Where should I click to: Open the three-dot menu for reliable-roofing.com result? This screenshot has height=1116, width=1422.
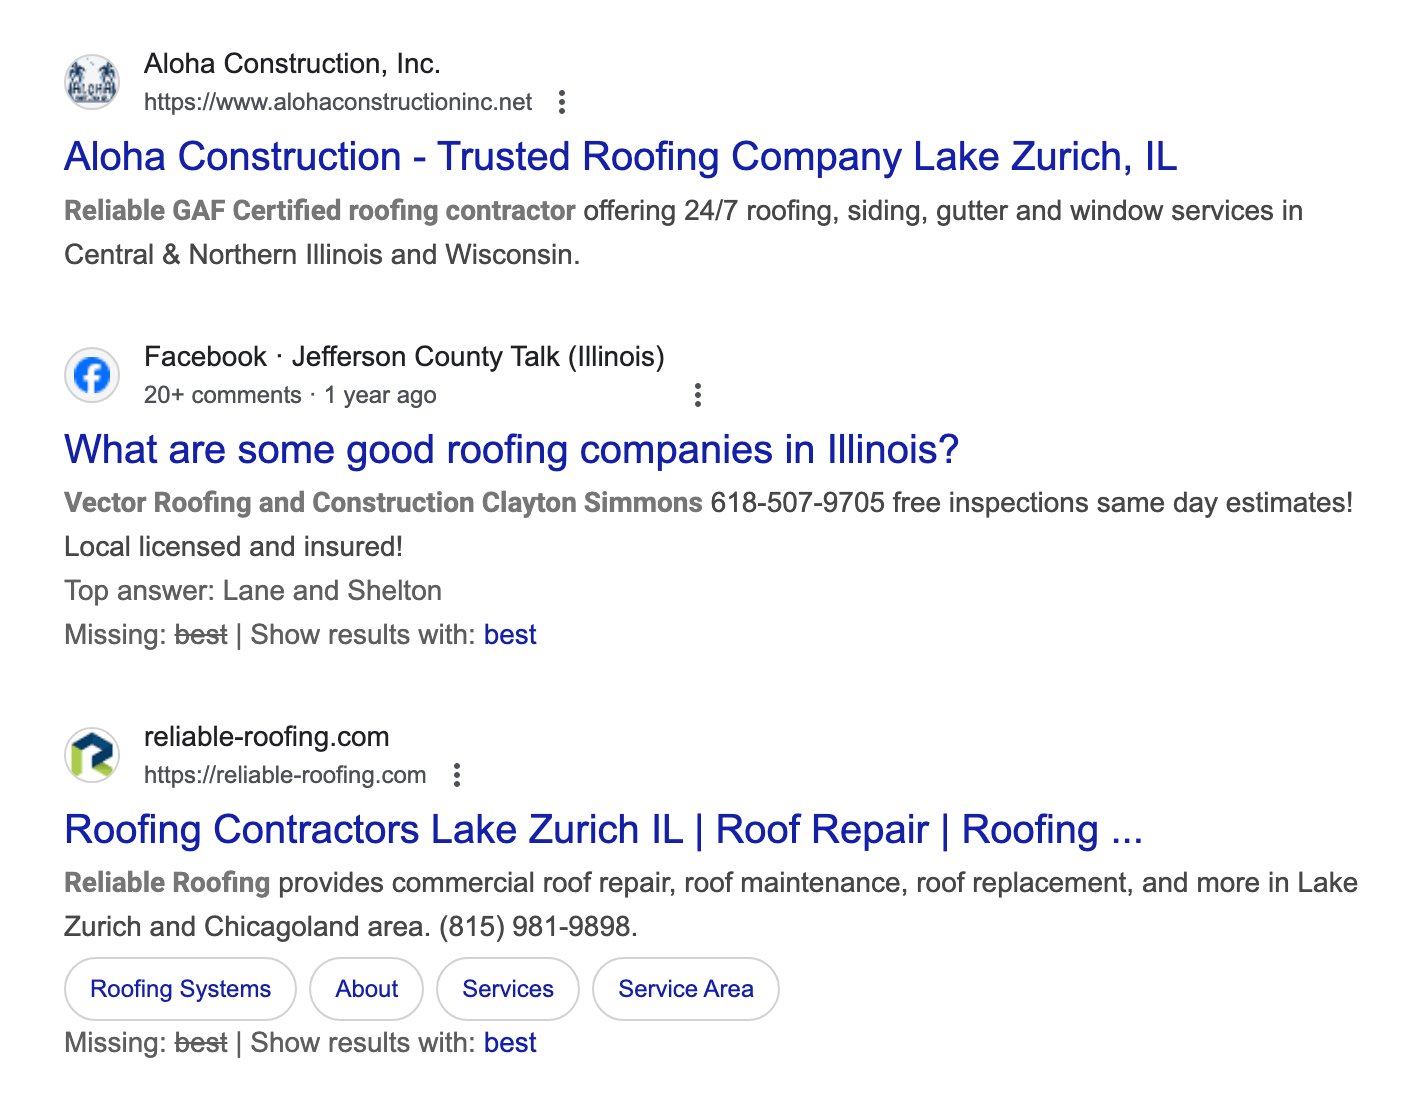point(458,774)
